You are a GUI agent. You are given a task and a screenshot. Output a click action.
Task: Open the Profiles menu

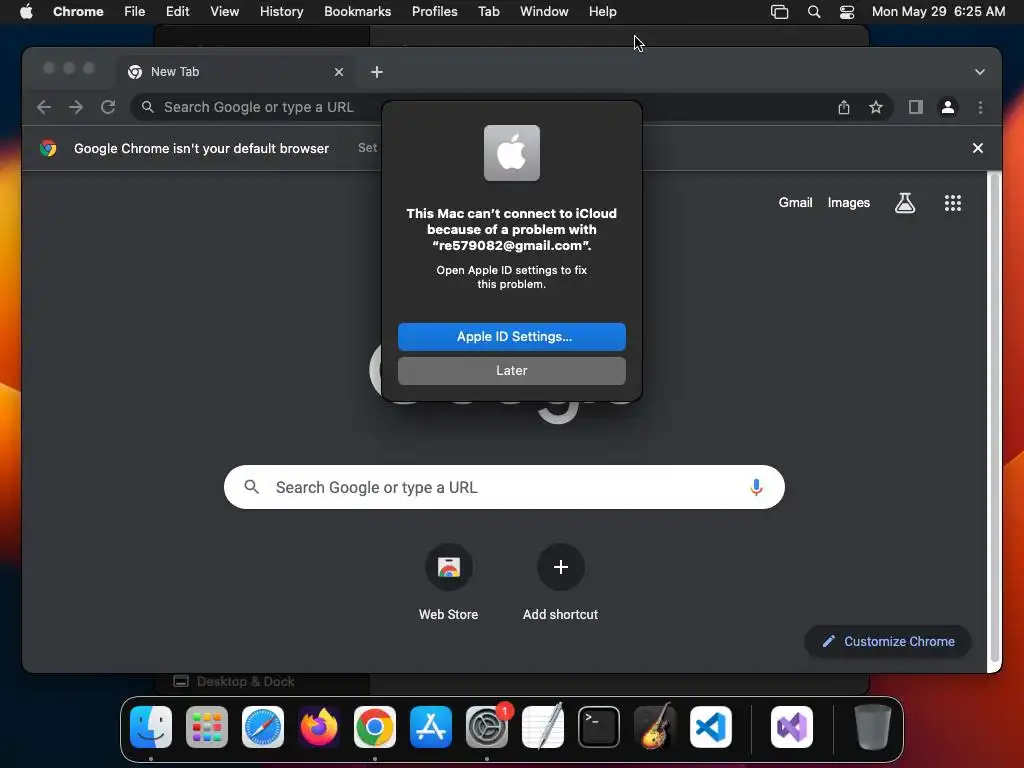[x=434, y=11]
